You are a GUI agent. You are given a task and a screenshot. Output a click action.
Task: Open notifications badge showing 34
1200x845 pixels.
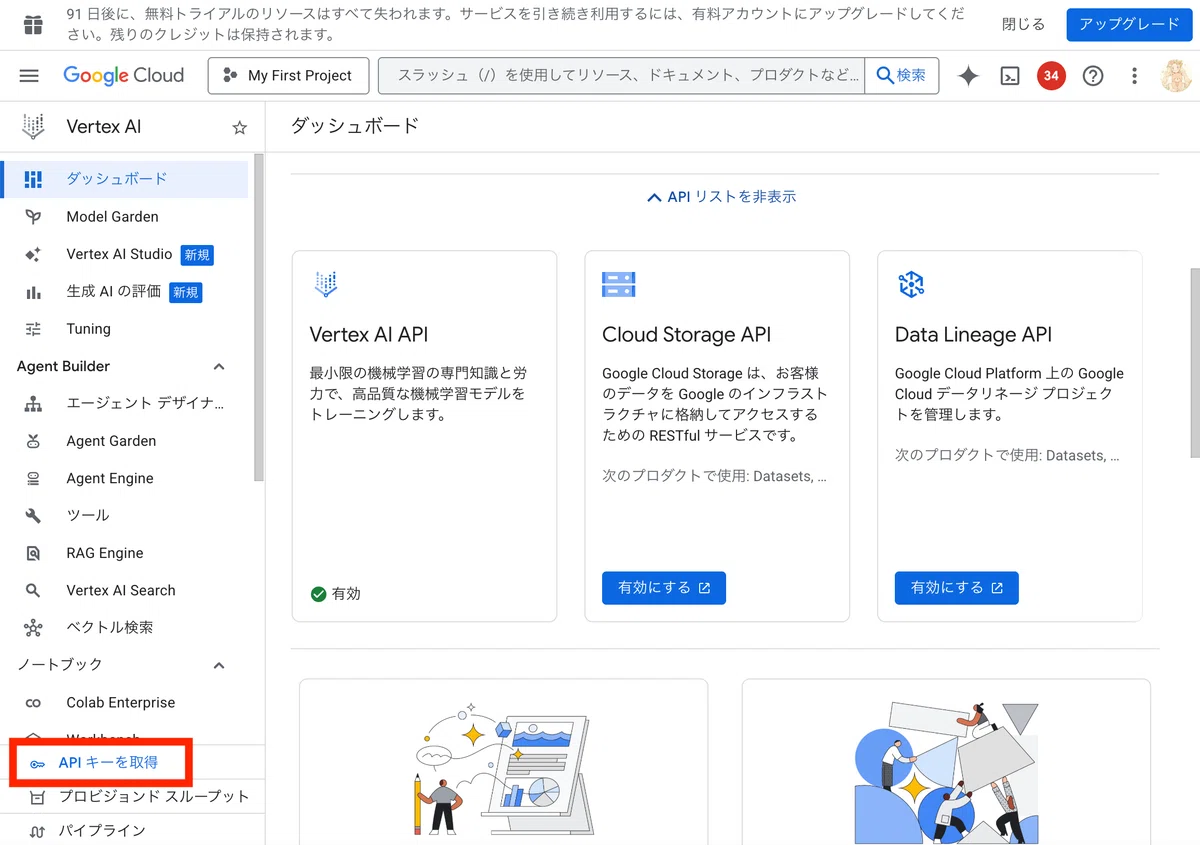pos(1051,76)
